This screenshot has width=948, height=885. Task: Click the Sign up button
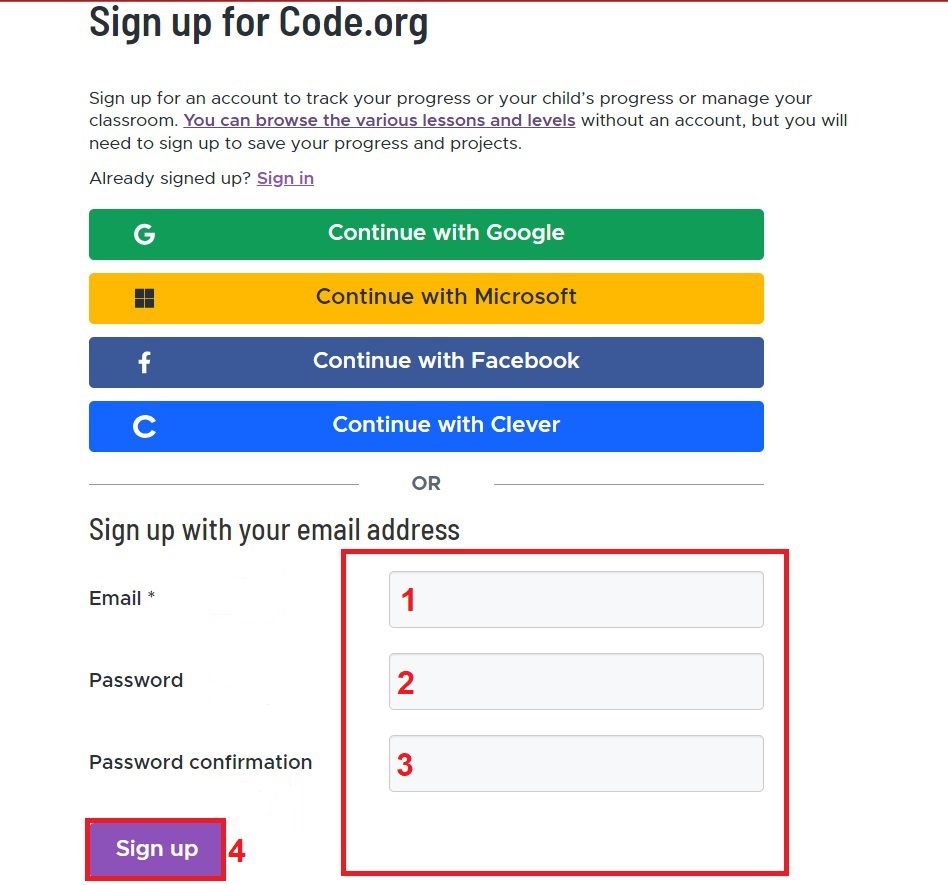(154, 848)
